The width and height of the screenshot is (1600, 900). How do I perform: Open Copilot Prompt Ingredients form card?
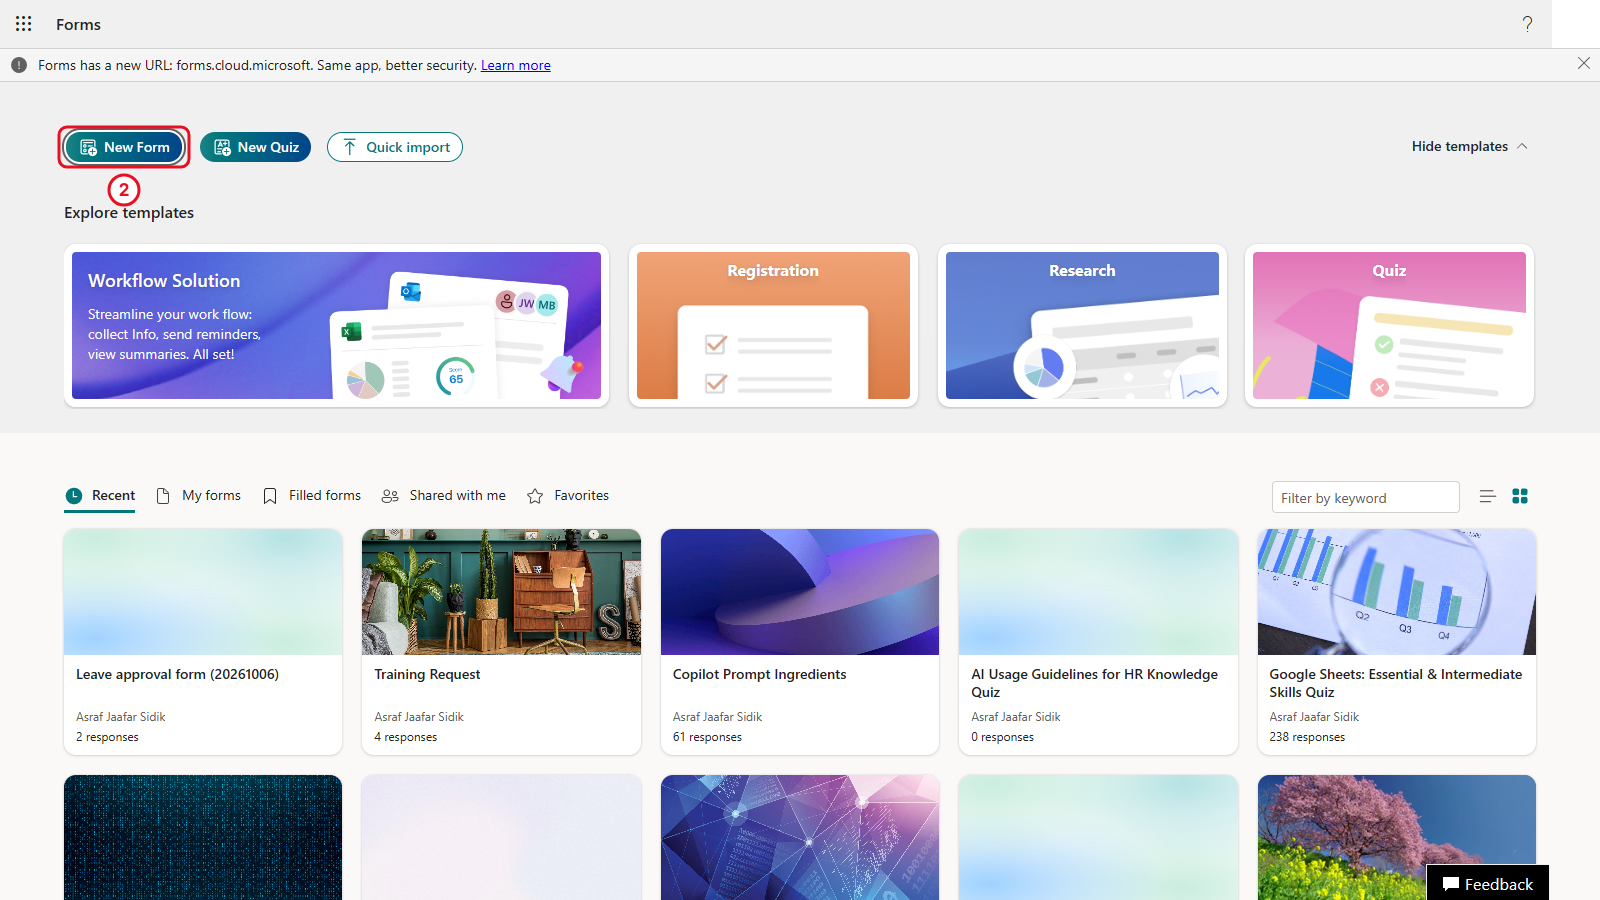800,642
